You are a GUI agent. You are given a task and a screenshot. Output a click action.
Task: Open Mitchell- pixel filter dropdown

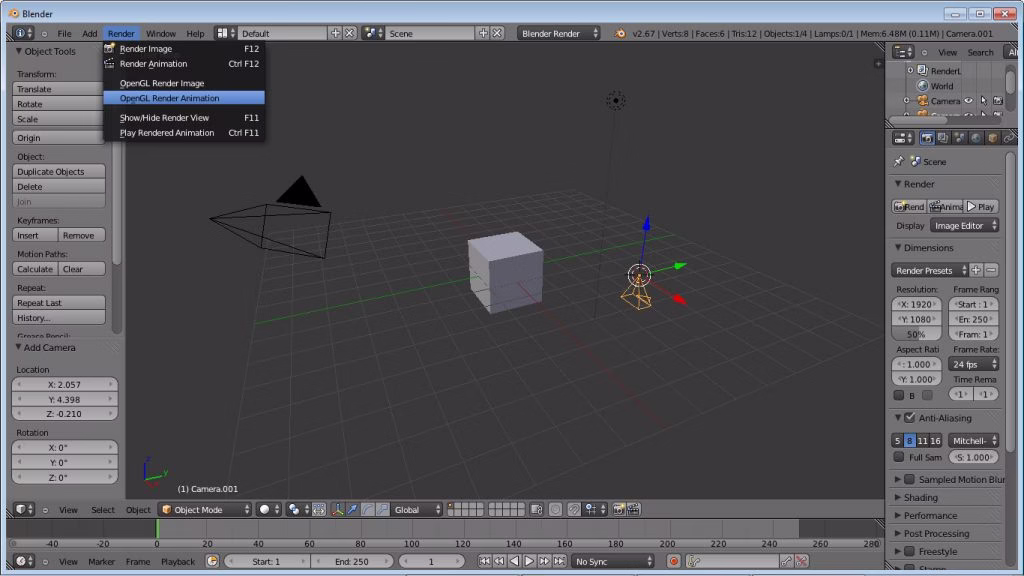(973, 441)
